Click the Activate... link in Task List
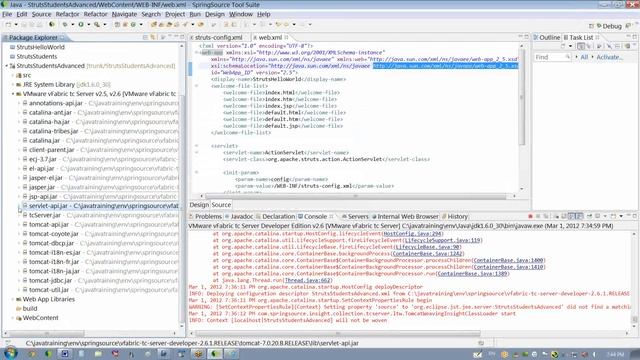Screen dimensions: 640x360 coord(609,57)
